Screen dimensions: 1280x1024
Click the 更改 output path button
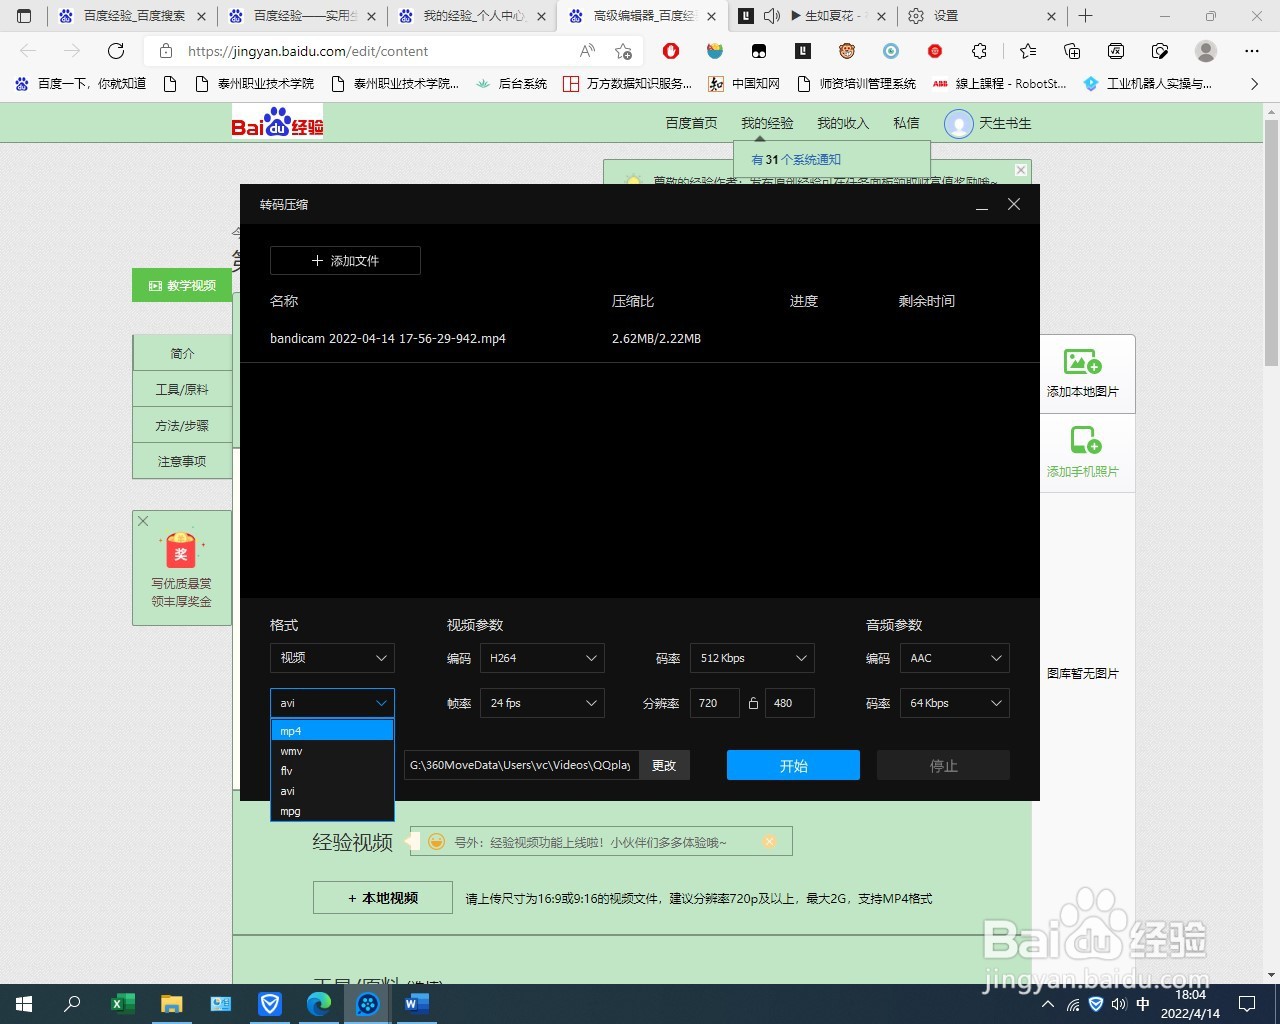click(x=664, y=765)
